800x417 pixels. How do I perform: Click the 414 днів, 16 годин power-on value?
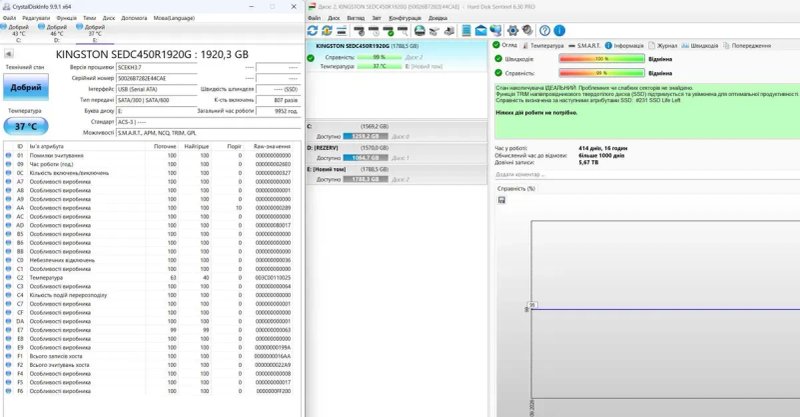(x=603, y=148)
